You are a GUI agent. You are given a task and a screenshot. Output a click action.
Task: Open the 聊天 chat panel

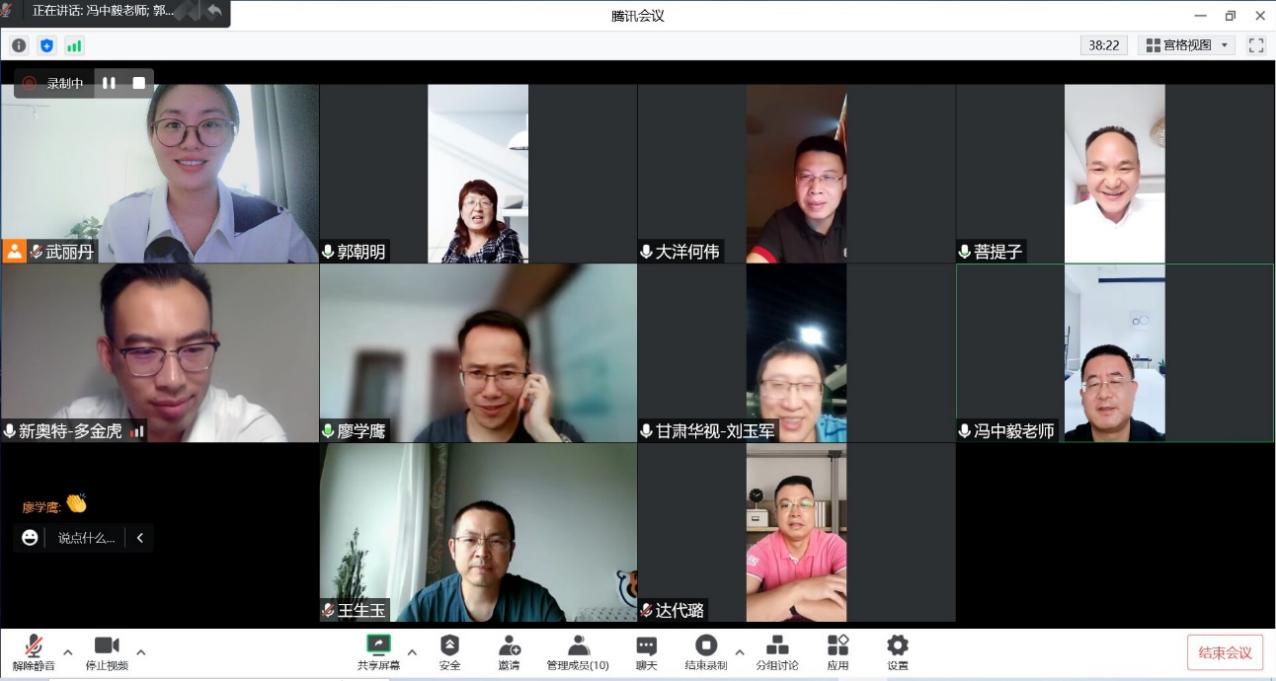pyautogui.click(x=646, y=652)
